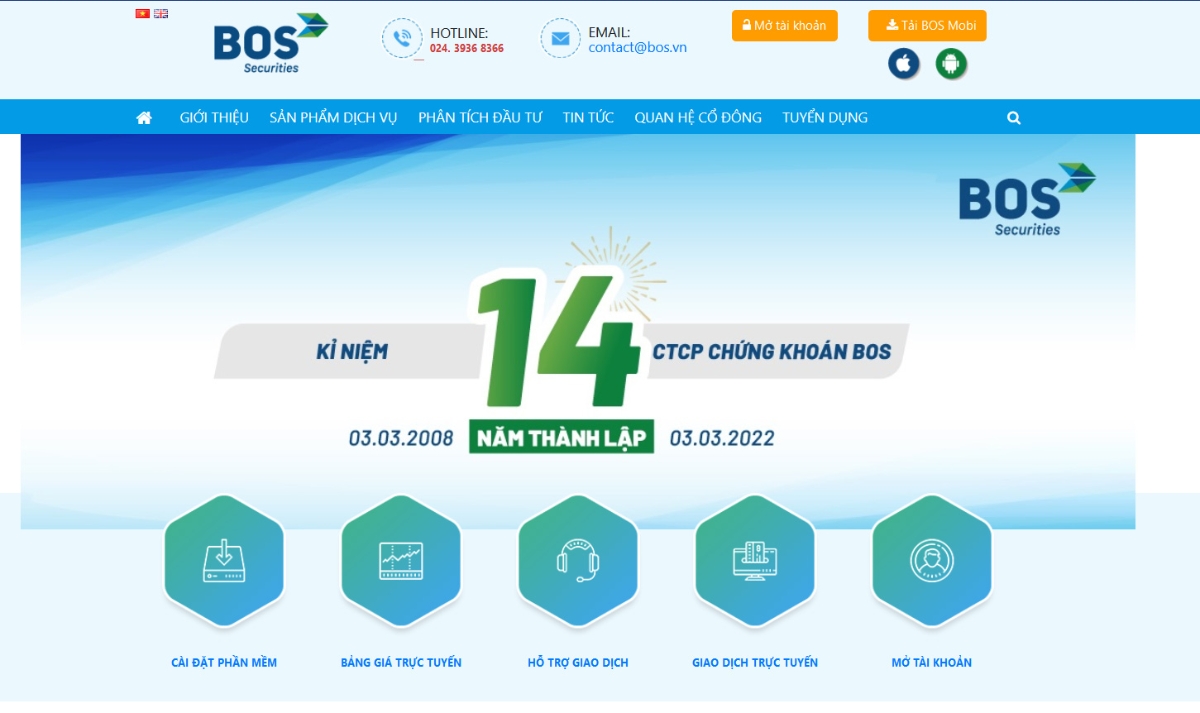Open the GIỚI THIỆU menu
The height and width of the screenshot is (713, 1200).
[214, 117]
